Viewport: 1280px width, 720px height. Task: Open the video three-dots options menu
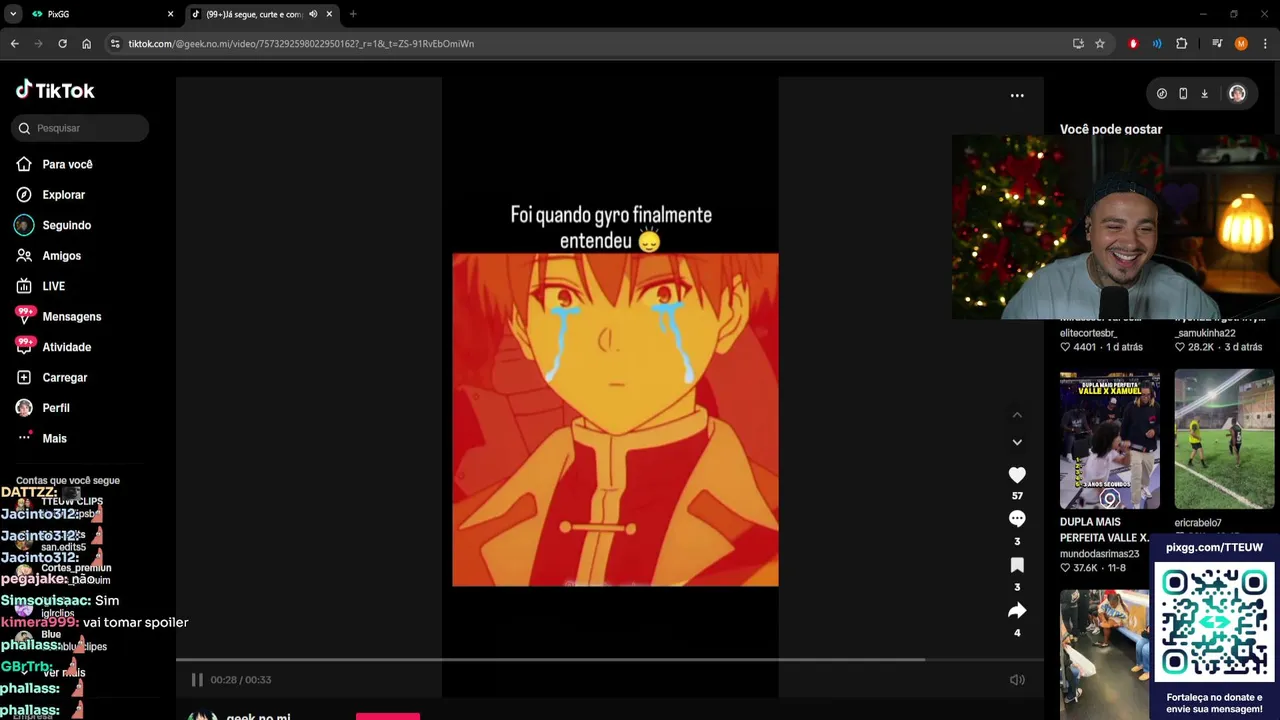coord(1017,96)
